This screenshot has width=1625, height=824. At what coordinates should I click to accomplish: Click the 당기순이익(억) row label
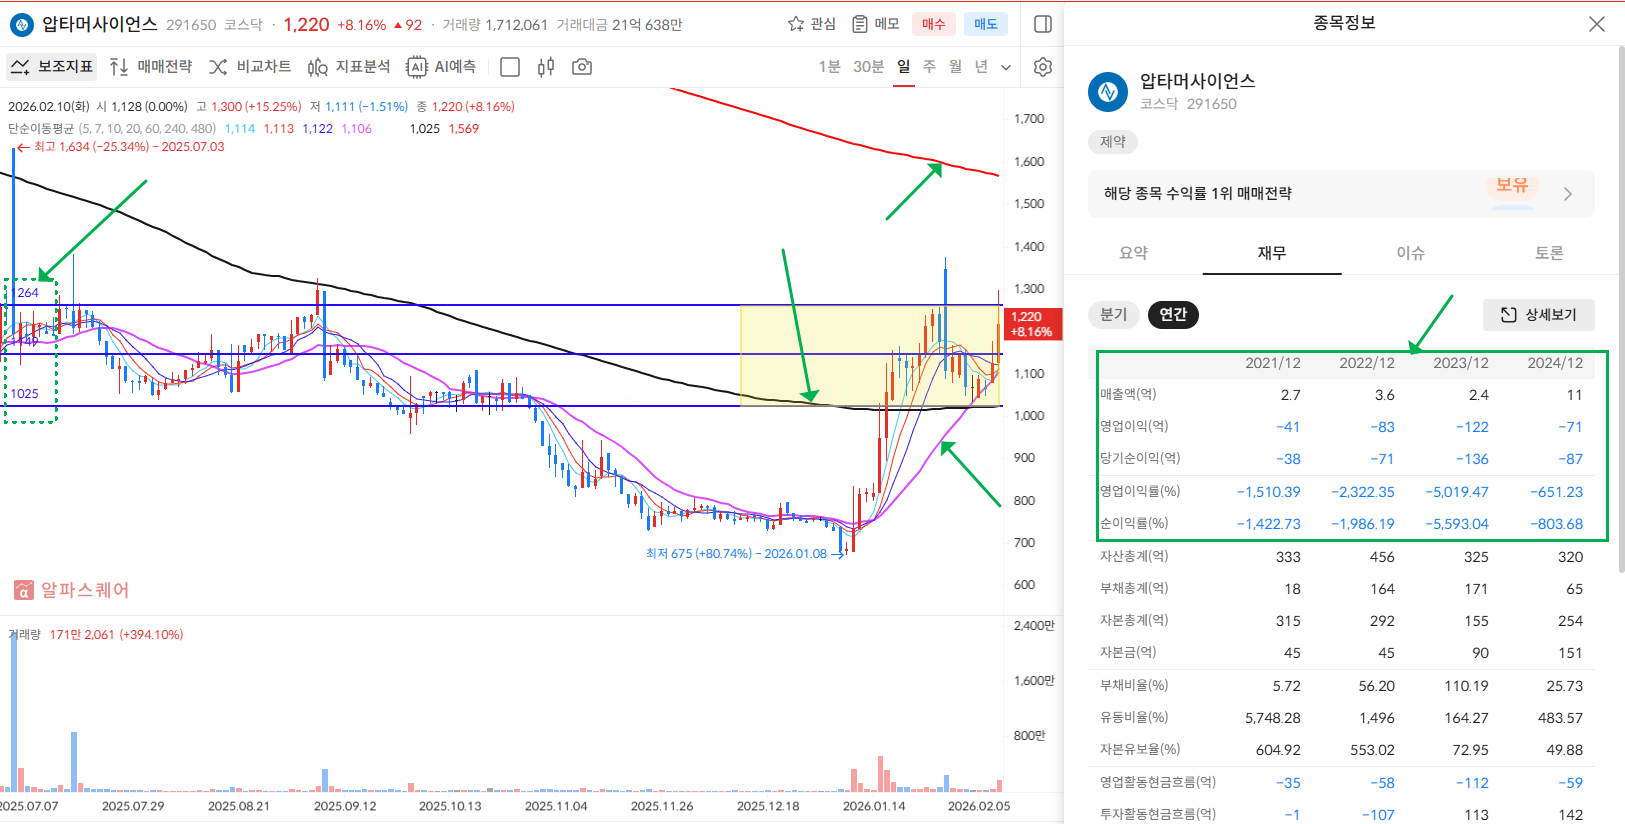[1140, 458]
